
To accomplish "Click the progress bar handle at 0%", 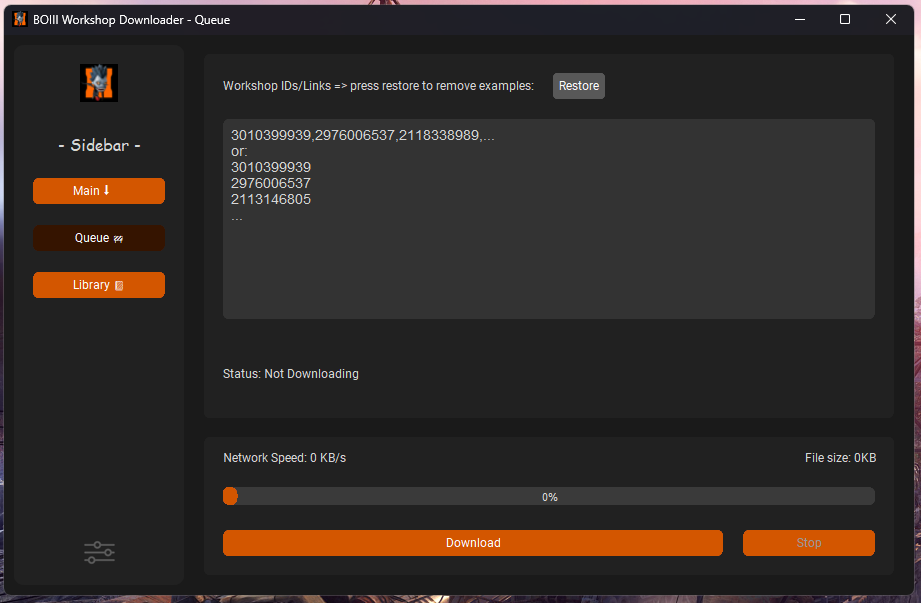I will pos(230,496).
